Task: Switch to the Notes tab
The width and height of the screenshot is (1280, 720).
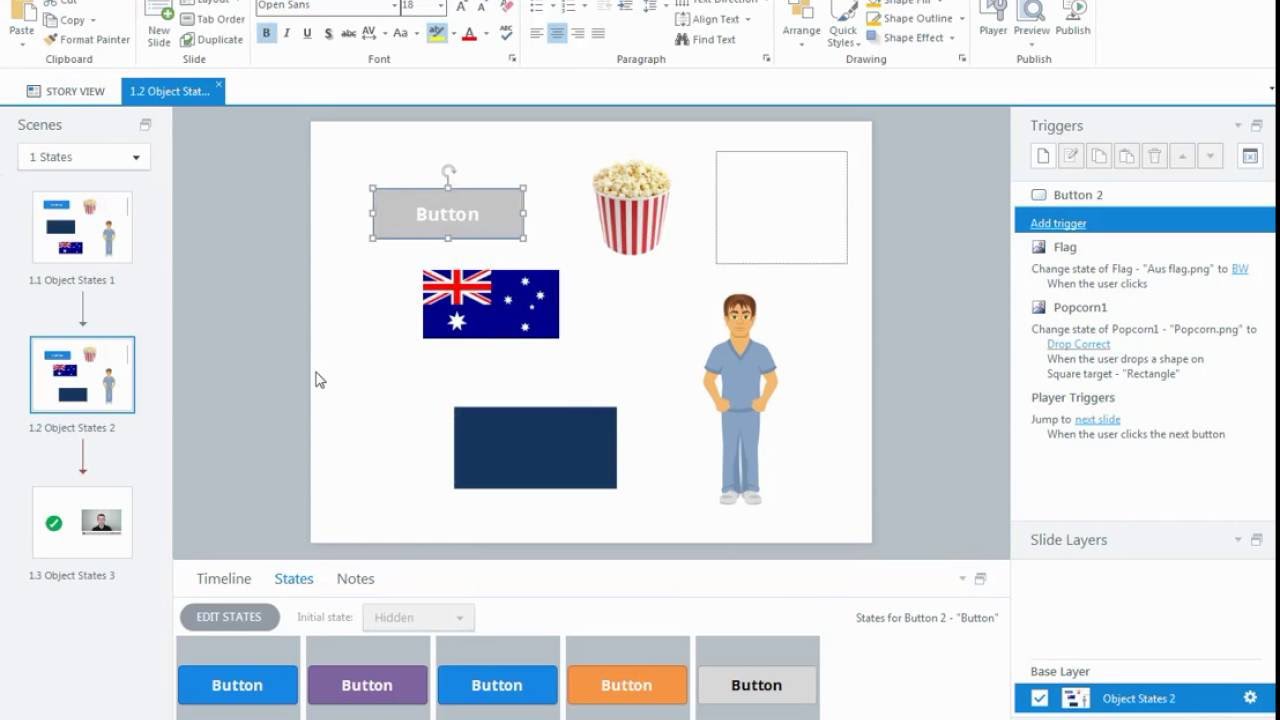Action: (x=355, y=579)
